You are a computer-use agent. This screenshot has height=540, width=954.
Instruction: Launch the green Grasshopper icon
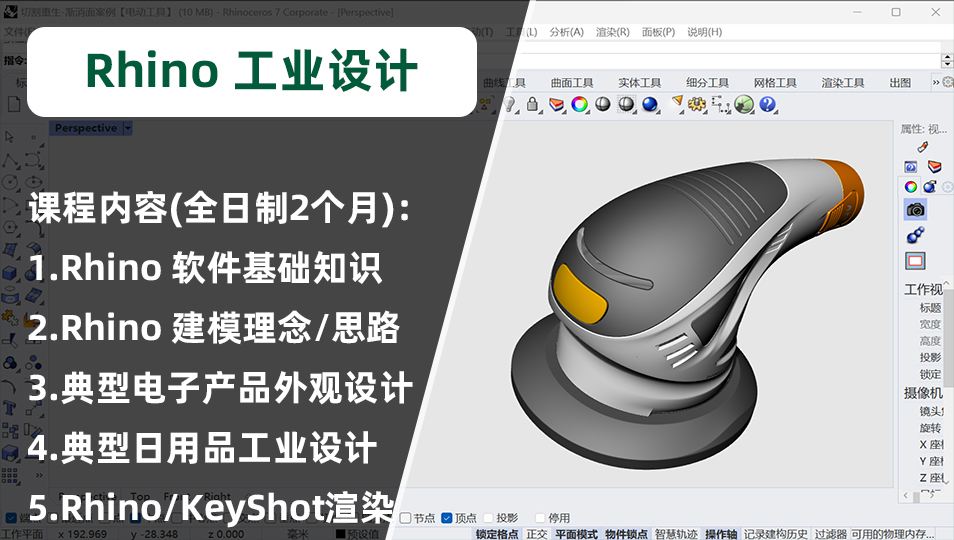click(x=744, y=105)
